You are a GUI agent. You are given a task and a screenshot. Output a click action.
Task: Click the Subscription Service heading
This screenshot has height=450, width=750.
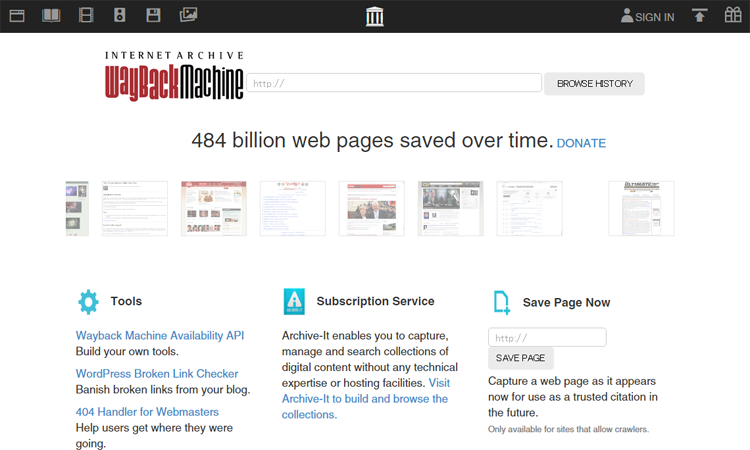(x=375, y=301)
